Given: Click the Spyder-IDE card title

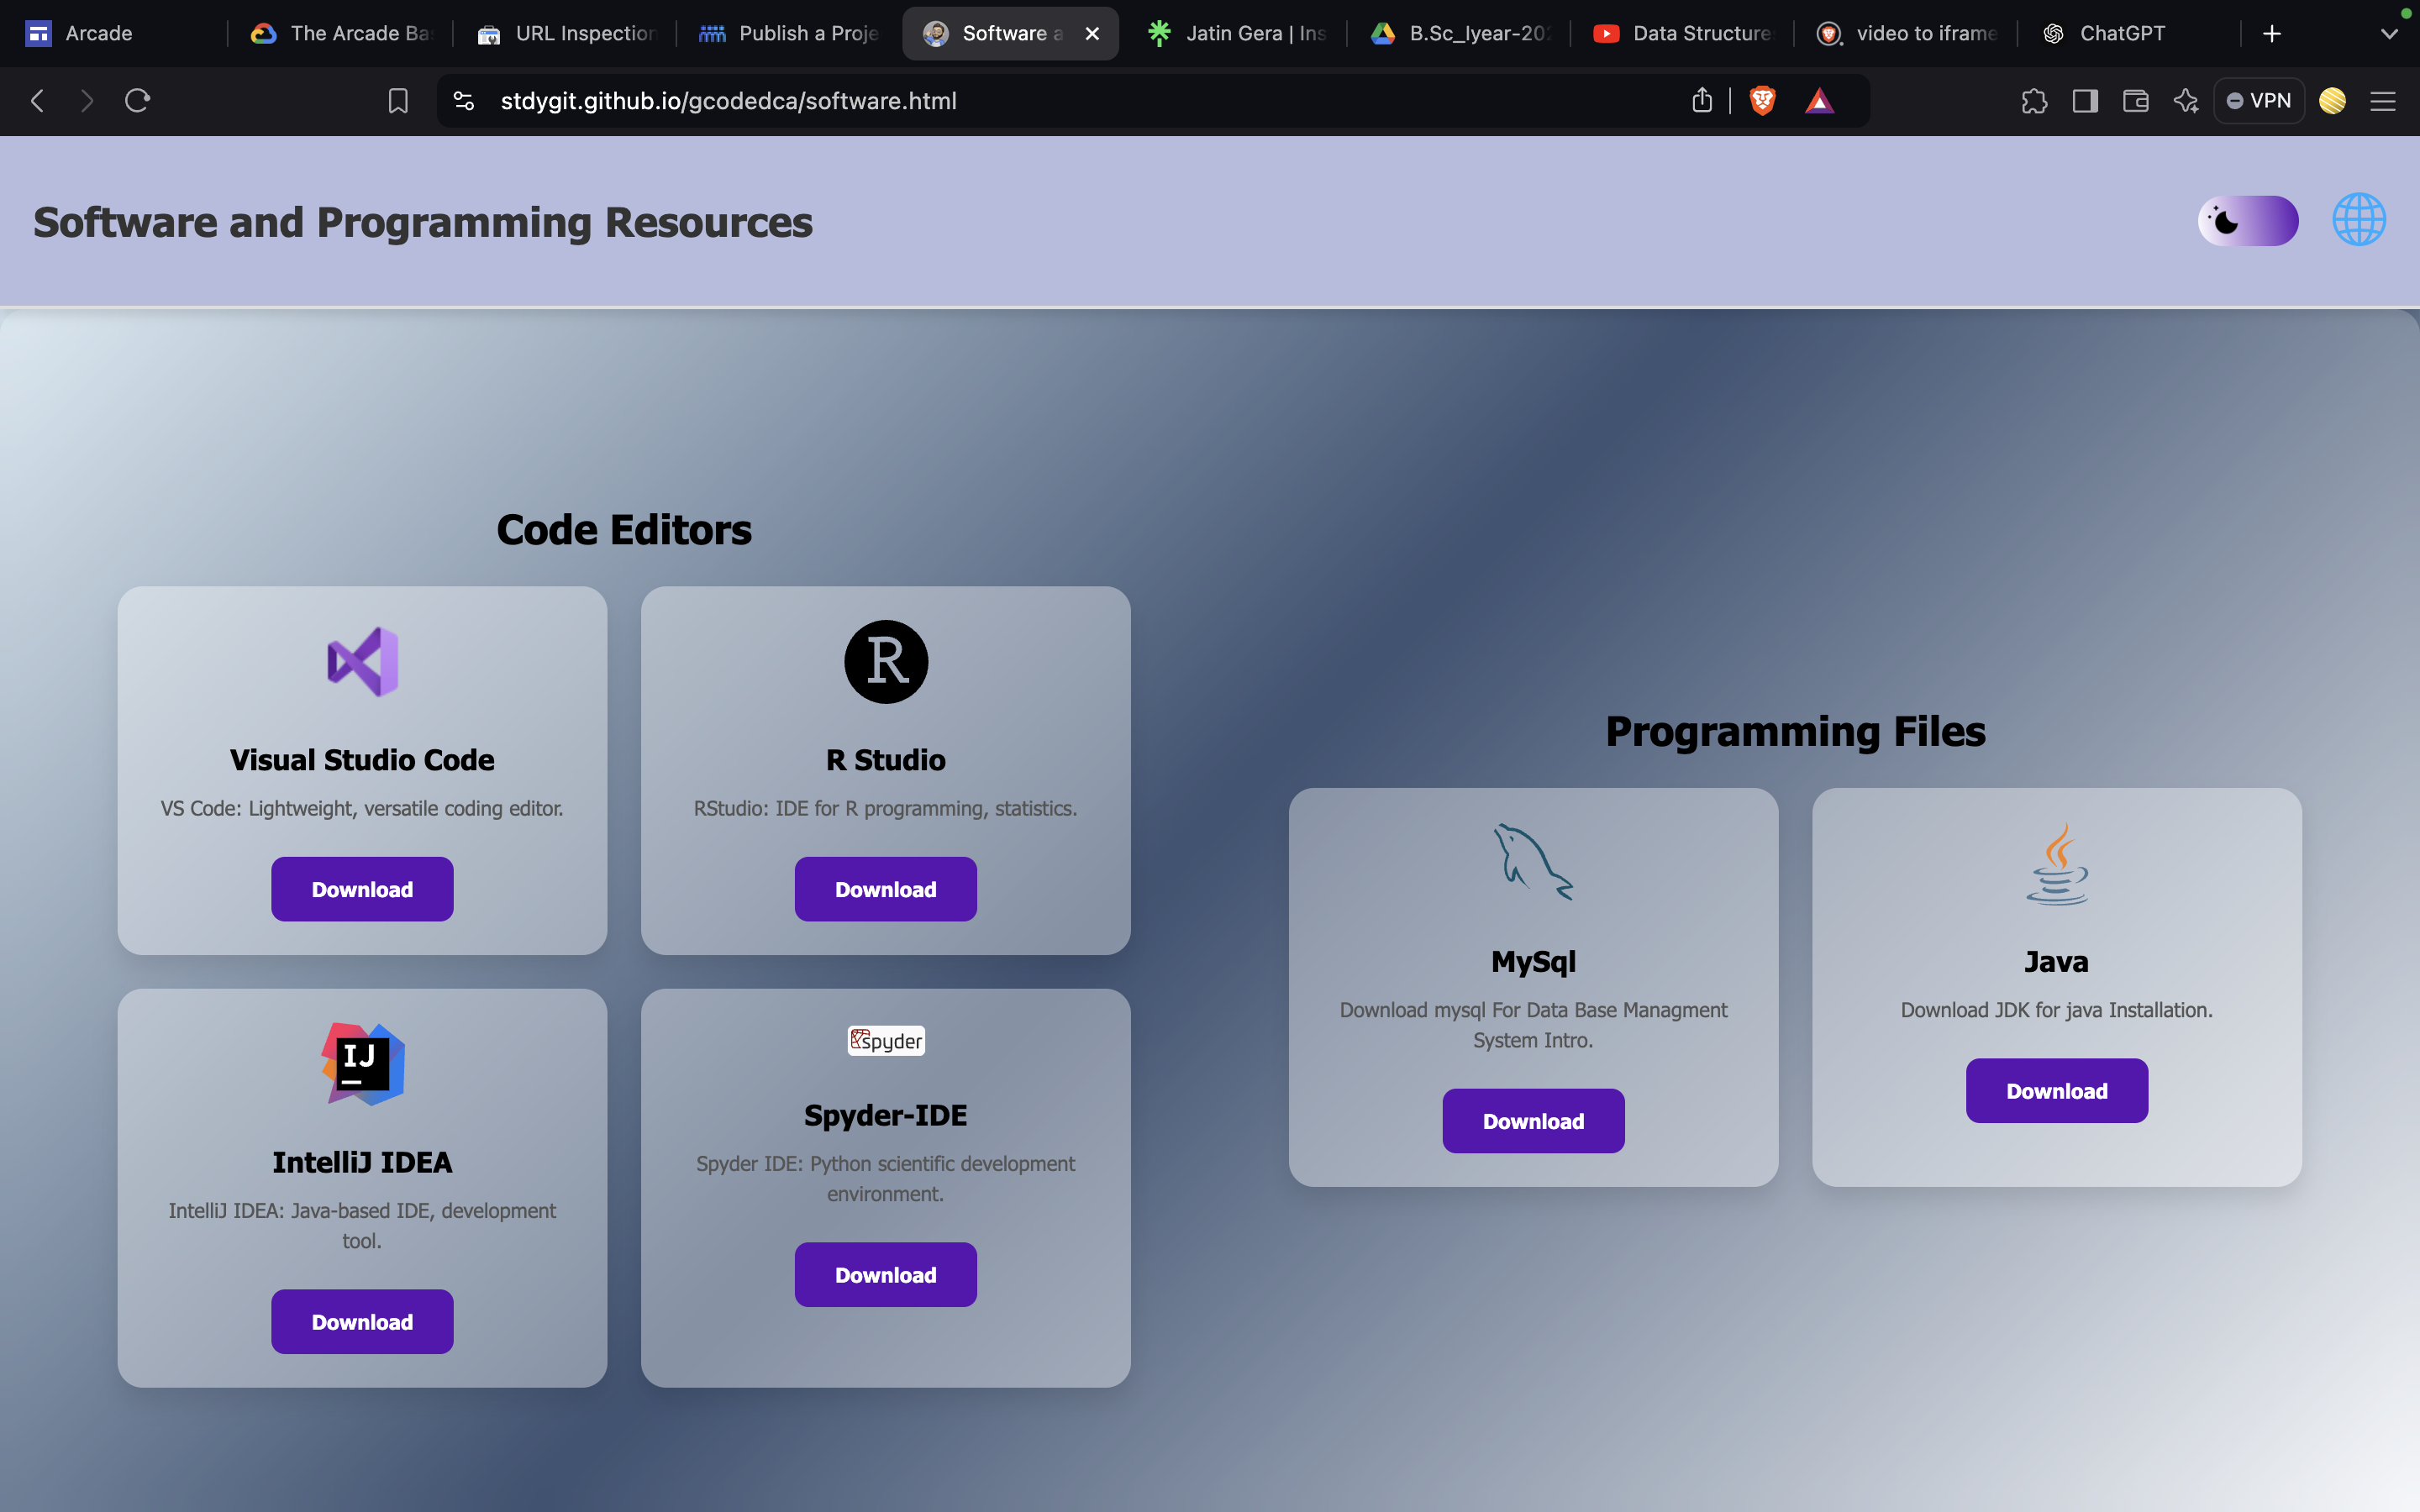Looking at the screenshot, I should pyautogui.click(x=886, y=1115).
